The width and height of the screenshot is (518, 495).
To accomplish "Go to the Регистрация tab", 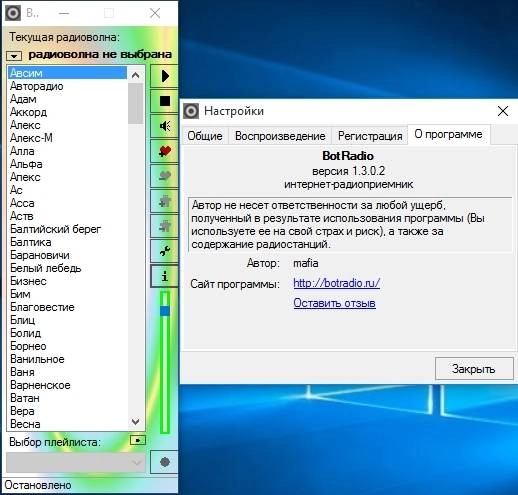I will (370, 136).
